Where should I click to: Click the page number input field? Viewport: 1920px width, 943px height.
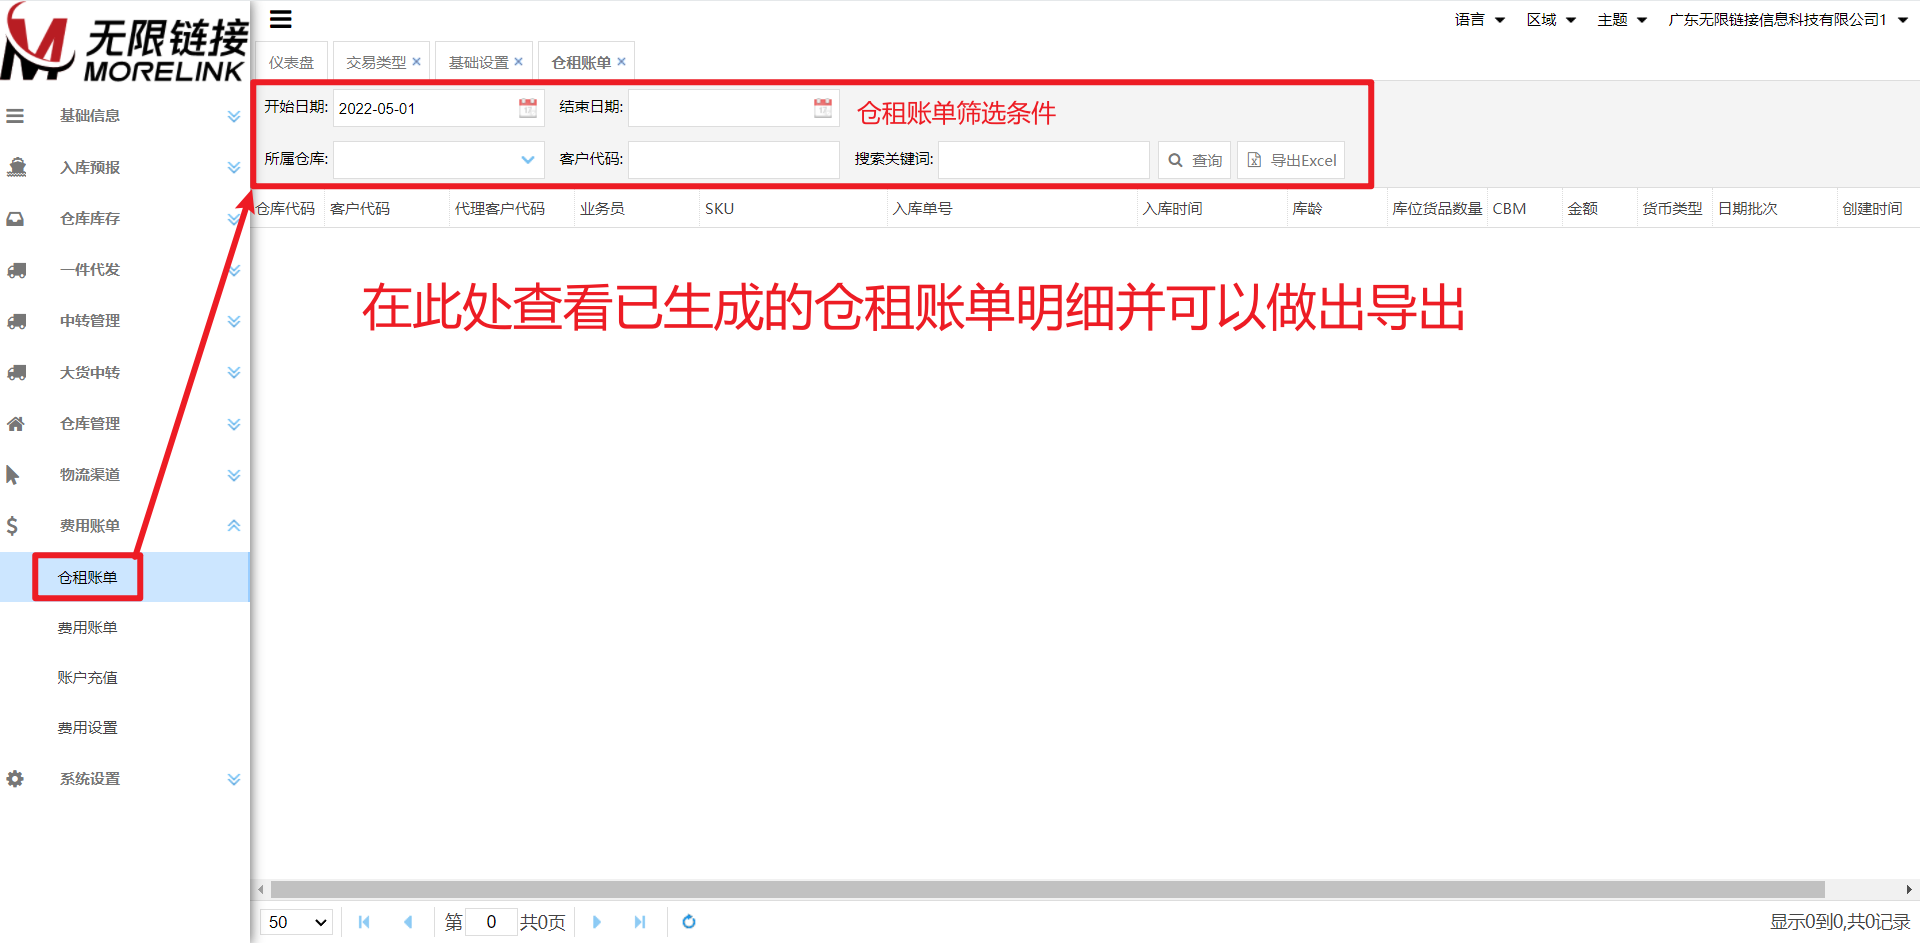pyautogui.click(x=491, y=922)
